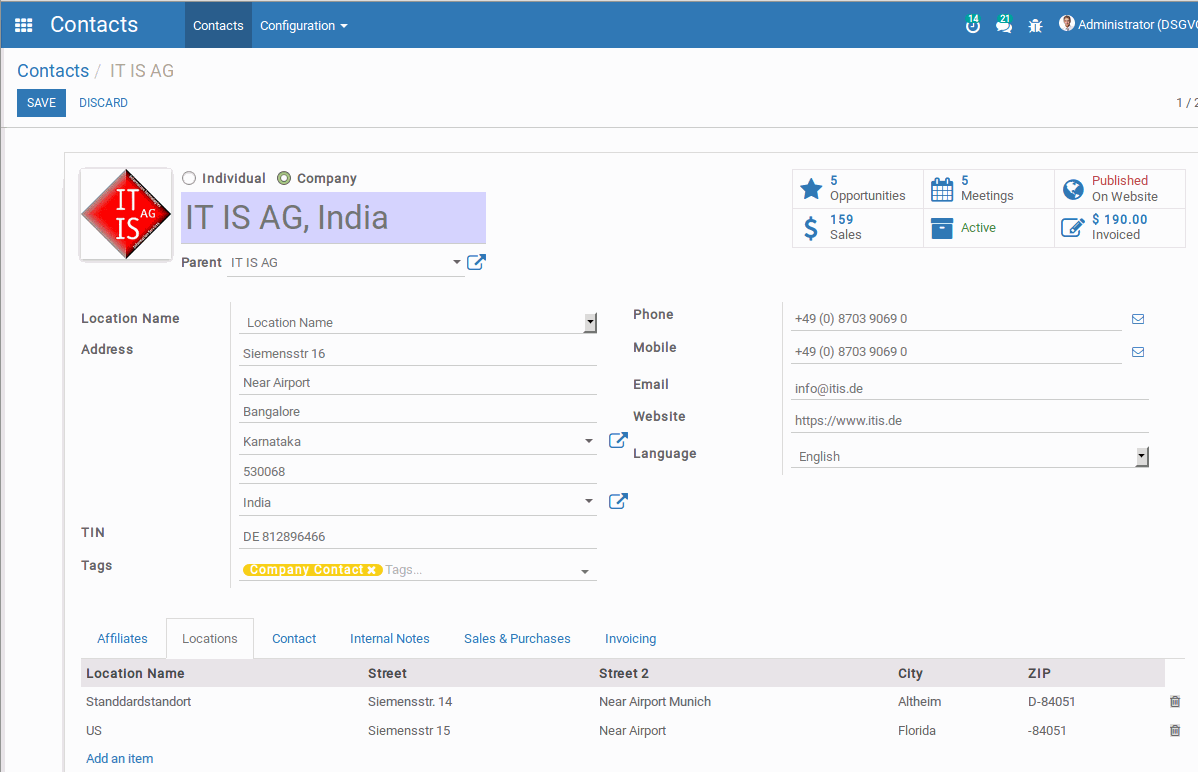
Task: Delete the Standdardstandort location row
Action: [1175, 702]
